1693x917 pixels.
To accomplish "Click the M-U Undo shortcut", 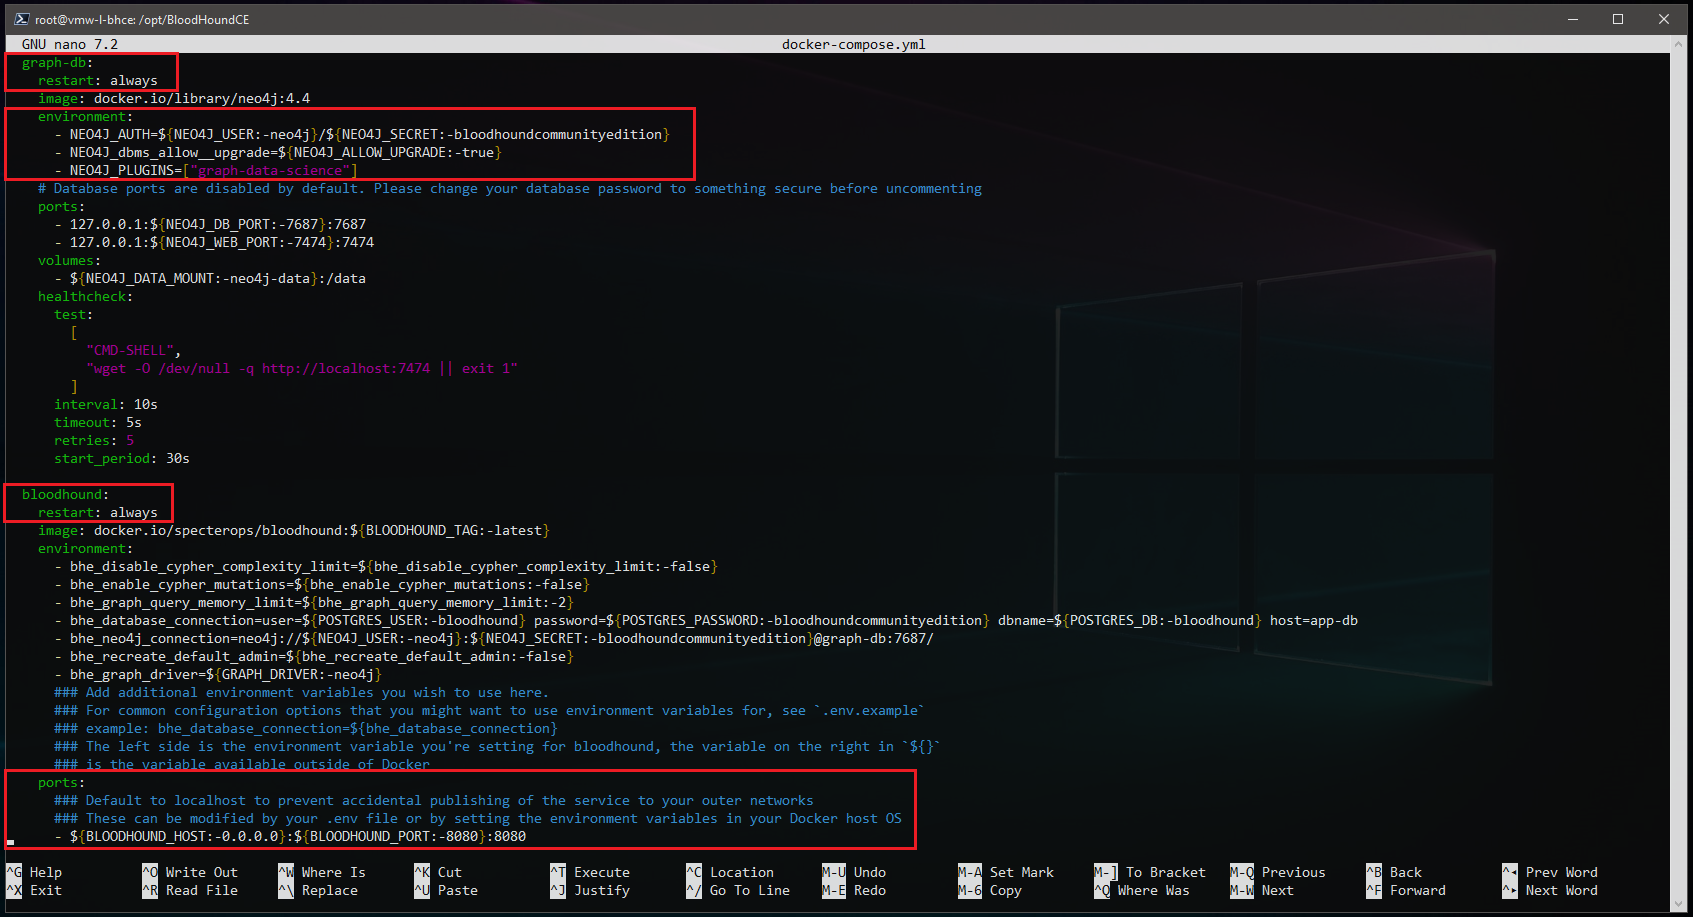I will point(854,872).
